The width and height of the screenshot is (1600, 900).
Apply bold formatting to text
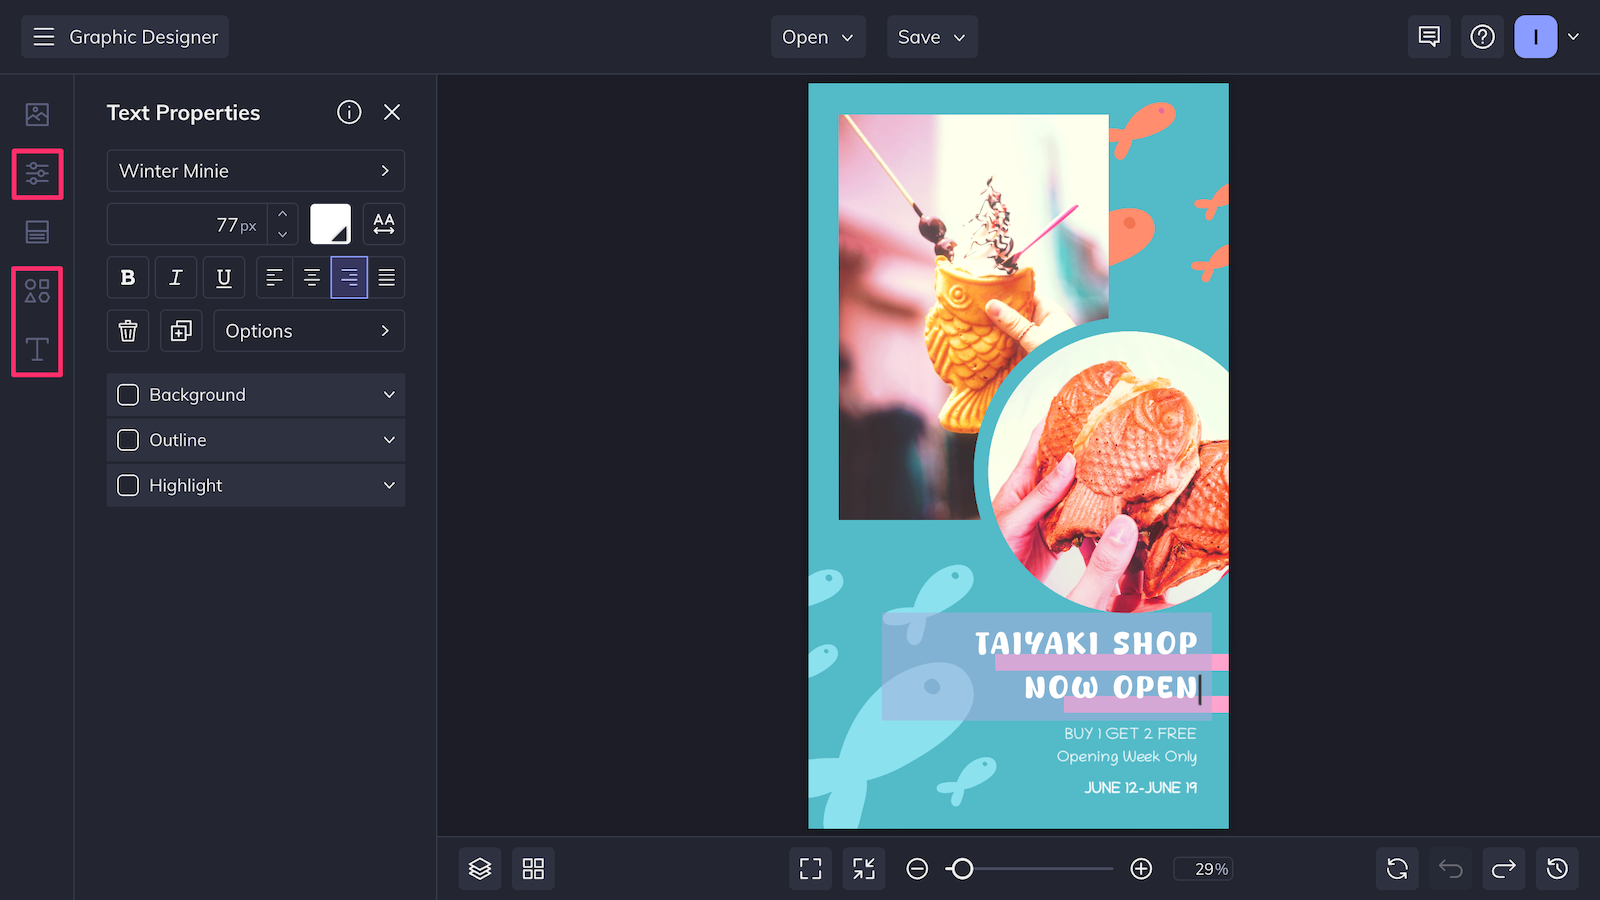[x=128, y=277]
